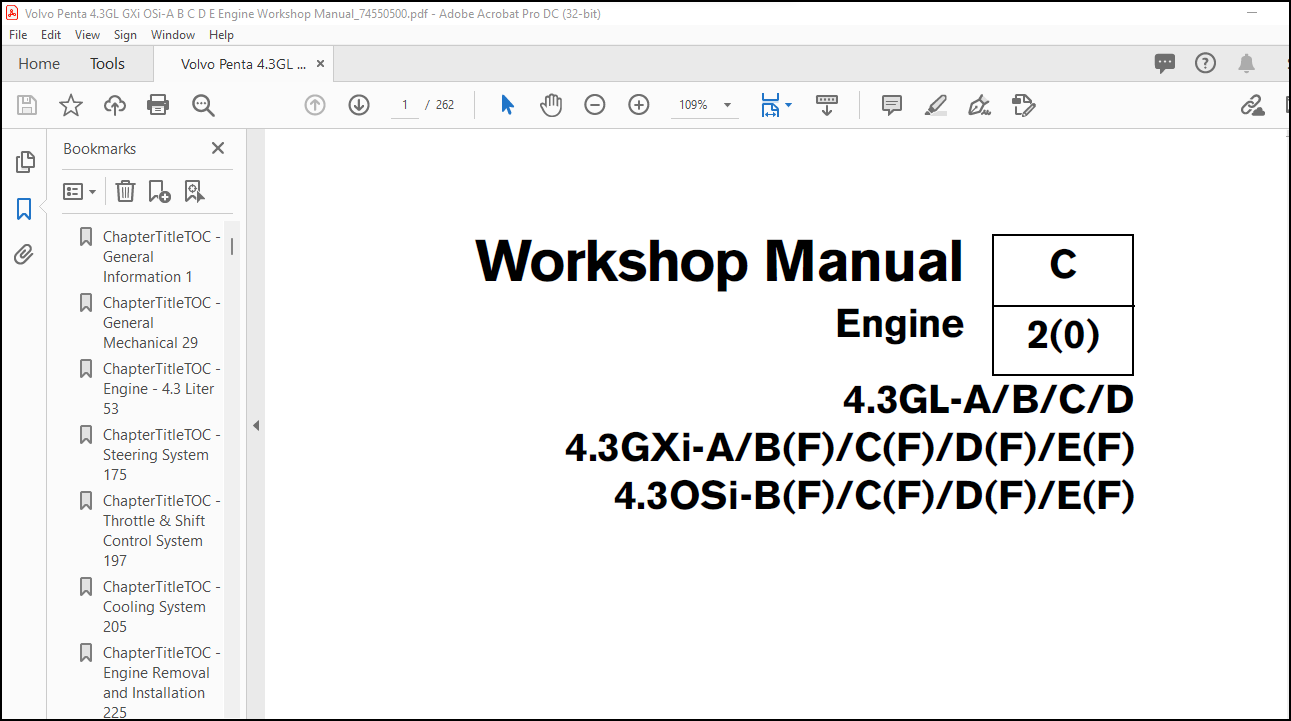Screen dimensions: 1291x721
Task: Click the "Engine" subtitle text
Action: point(900,325)
